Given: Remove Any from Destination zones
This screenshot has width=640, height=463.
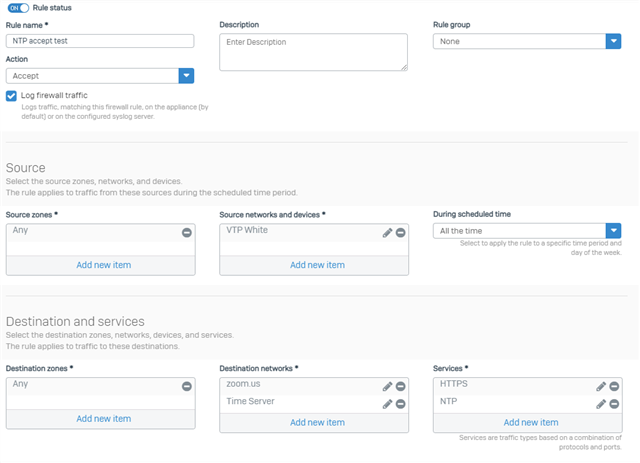Looking at the screenshot, I should point(187,386).
